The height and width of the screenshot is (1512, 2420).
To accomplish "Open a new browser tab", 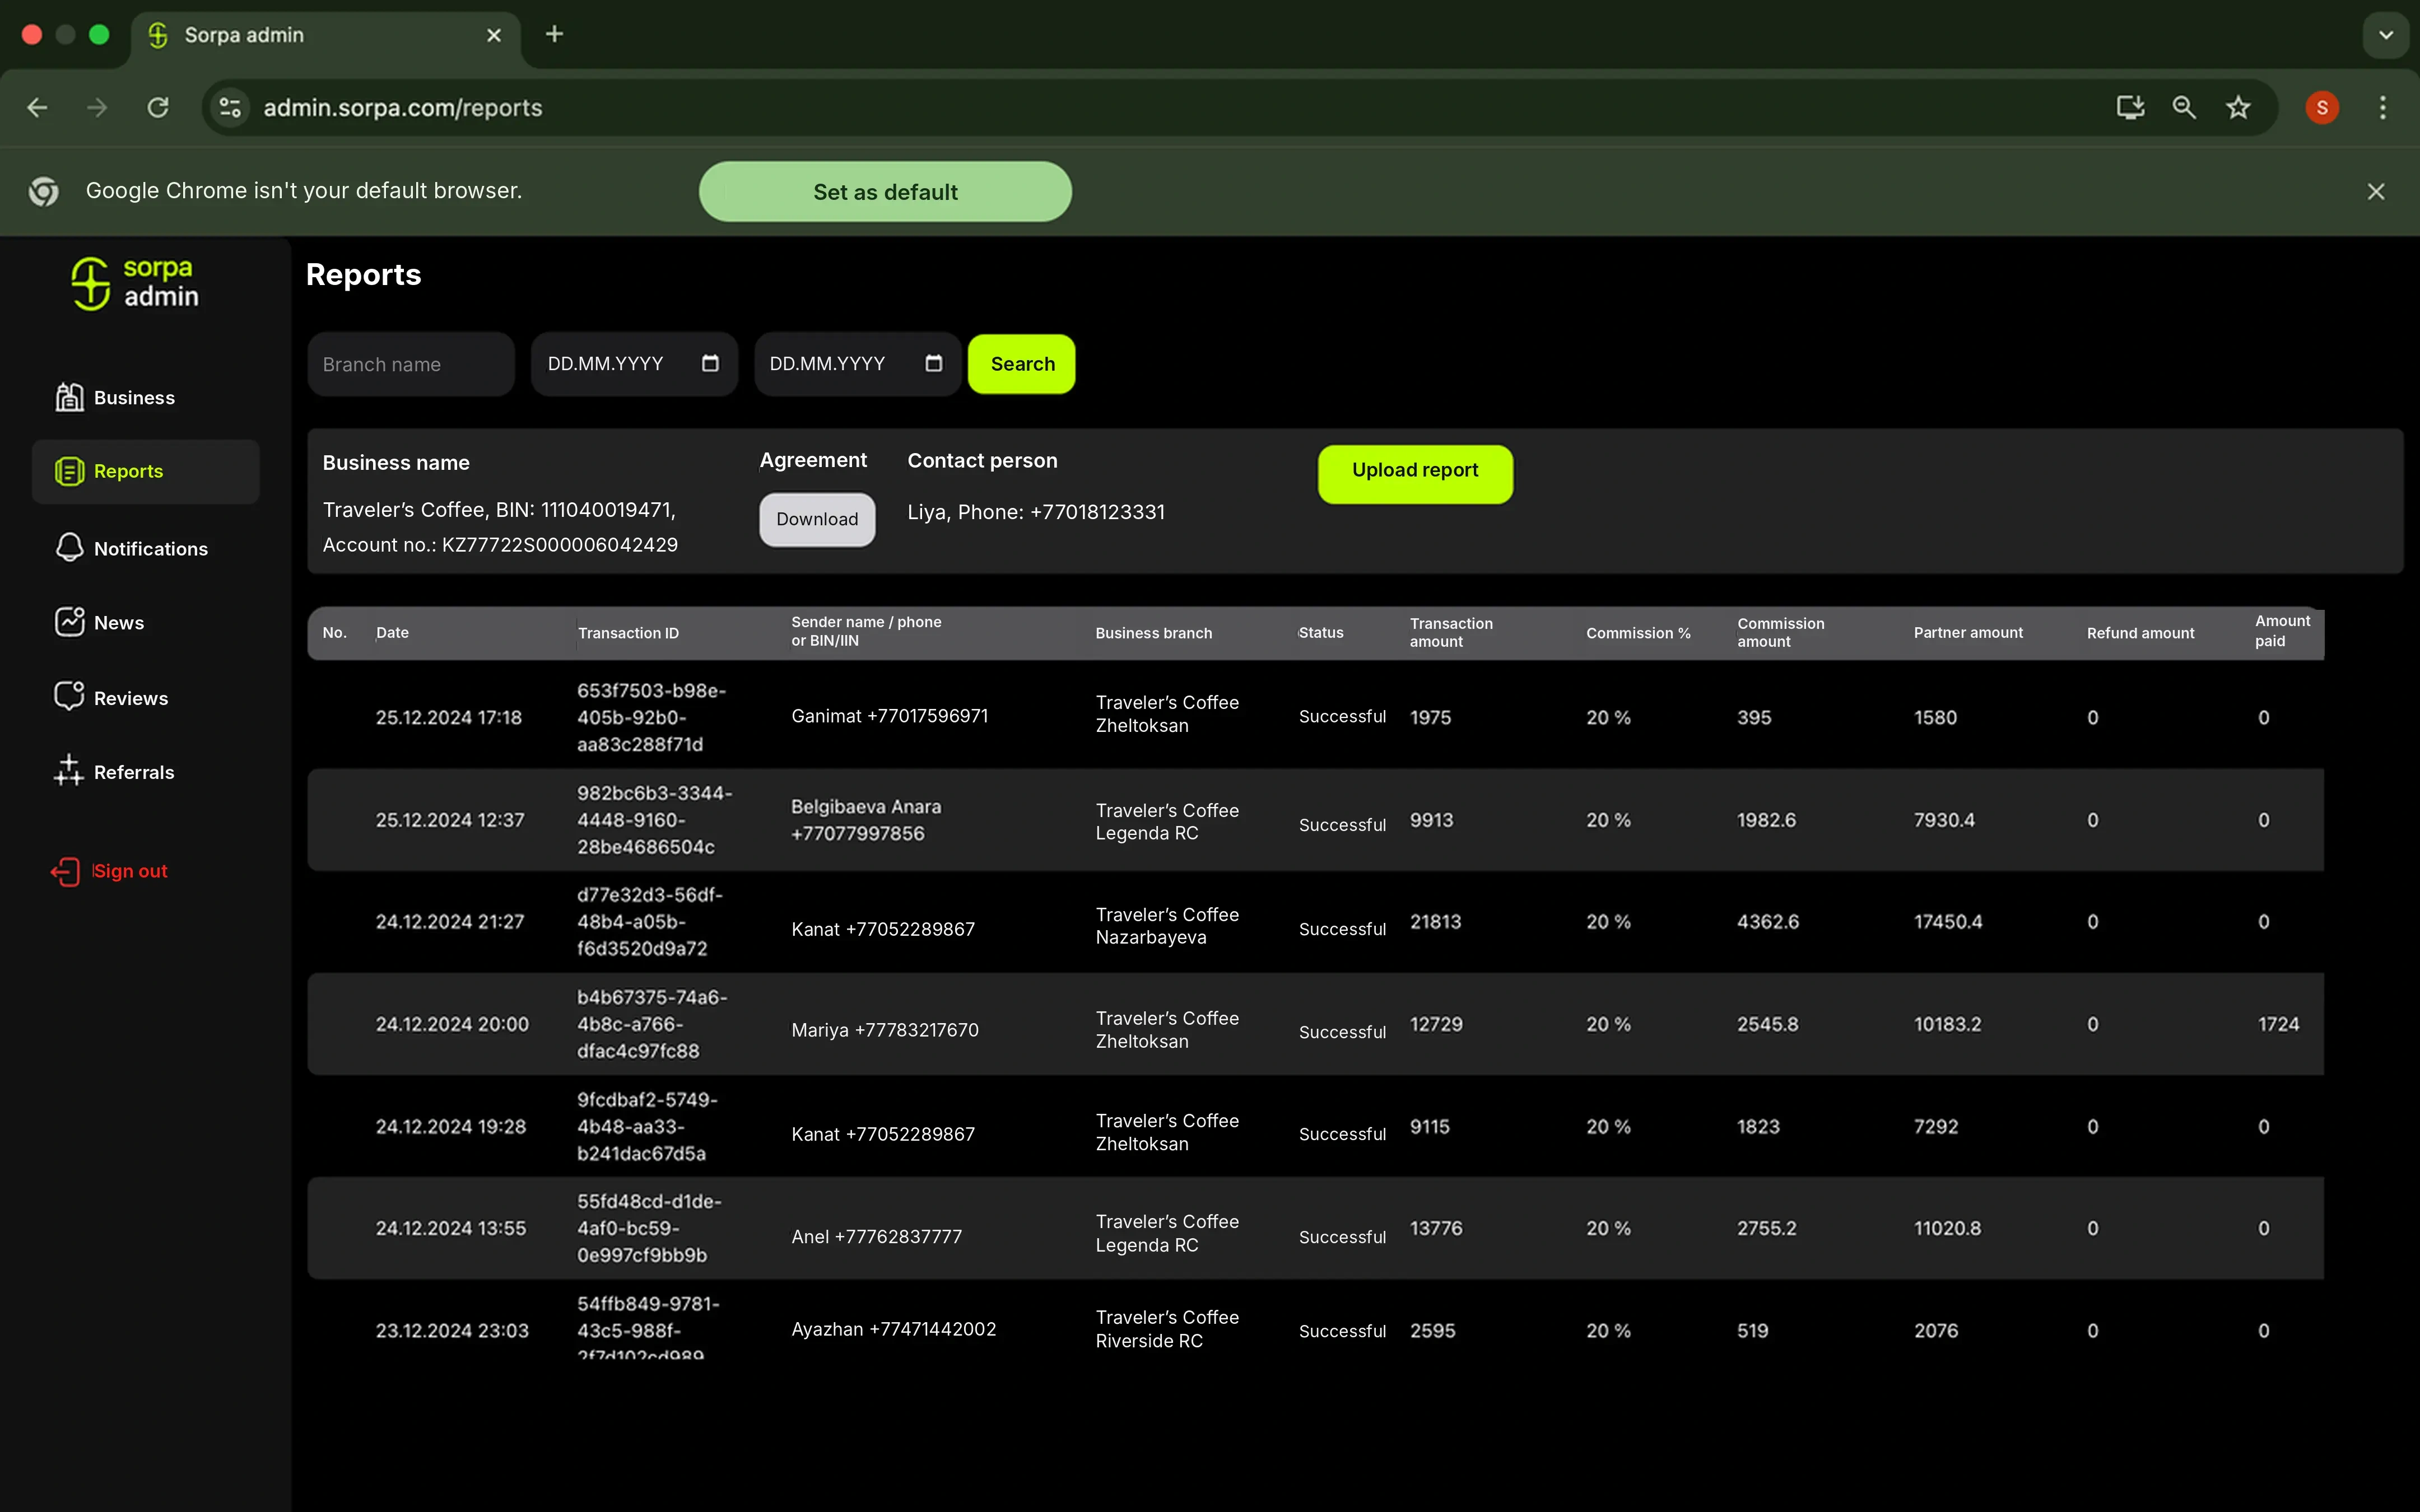I will point(554,35).
